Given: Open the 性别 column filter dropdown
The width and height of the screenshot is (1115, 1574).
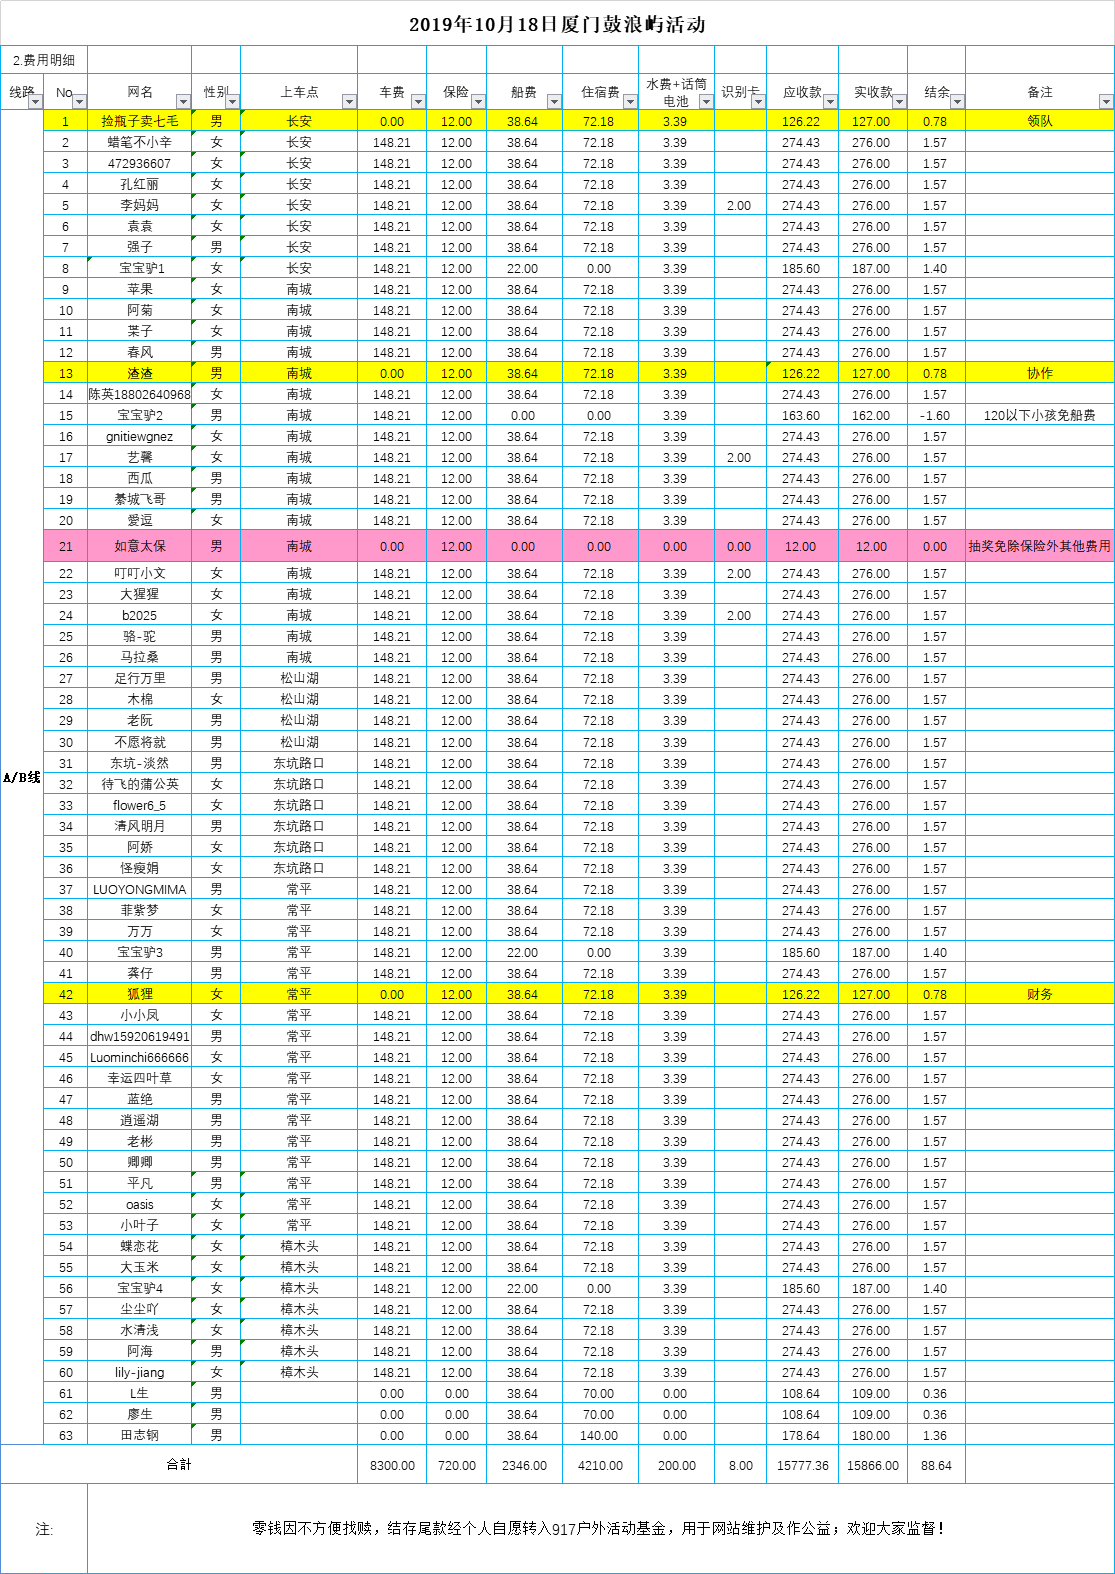Looking at the screenshot, I should [x=232, y=102].
